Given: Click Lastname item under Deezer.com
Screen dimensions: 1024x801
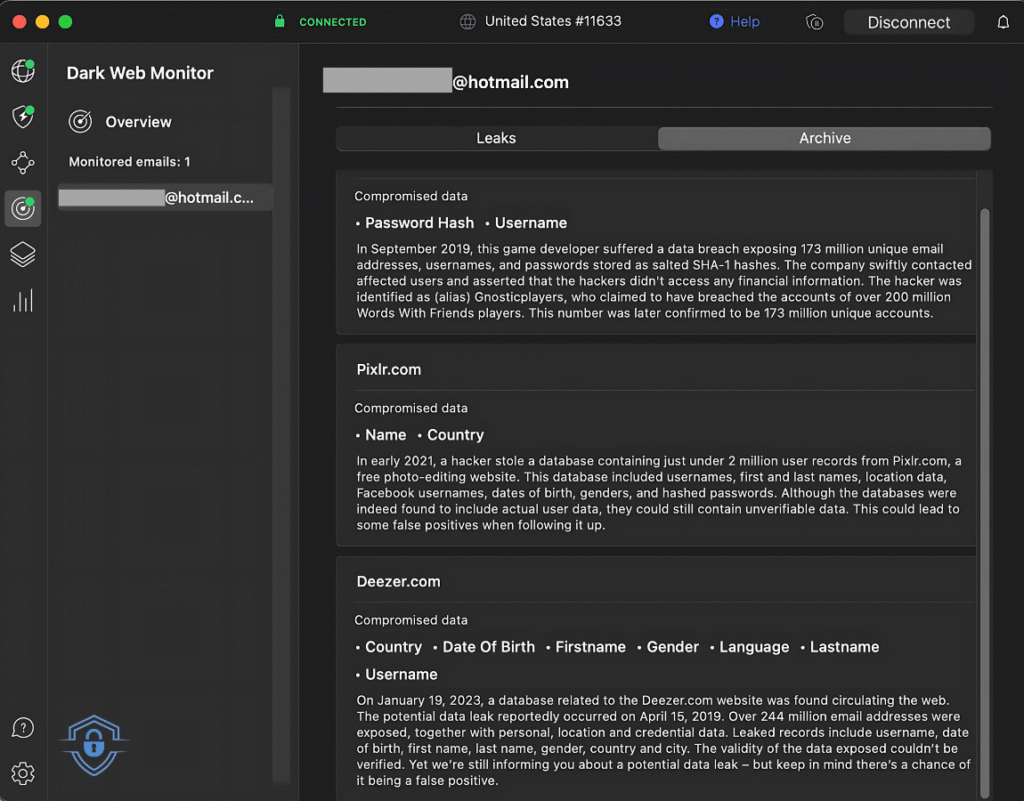Looking at the screenshot, I should tap(844, 647).
